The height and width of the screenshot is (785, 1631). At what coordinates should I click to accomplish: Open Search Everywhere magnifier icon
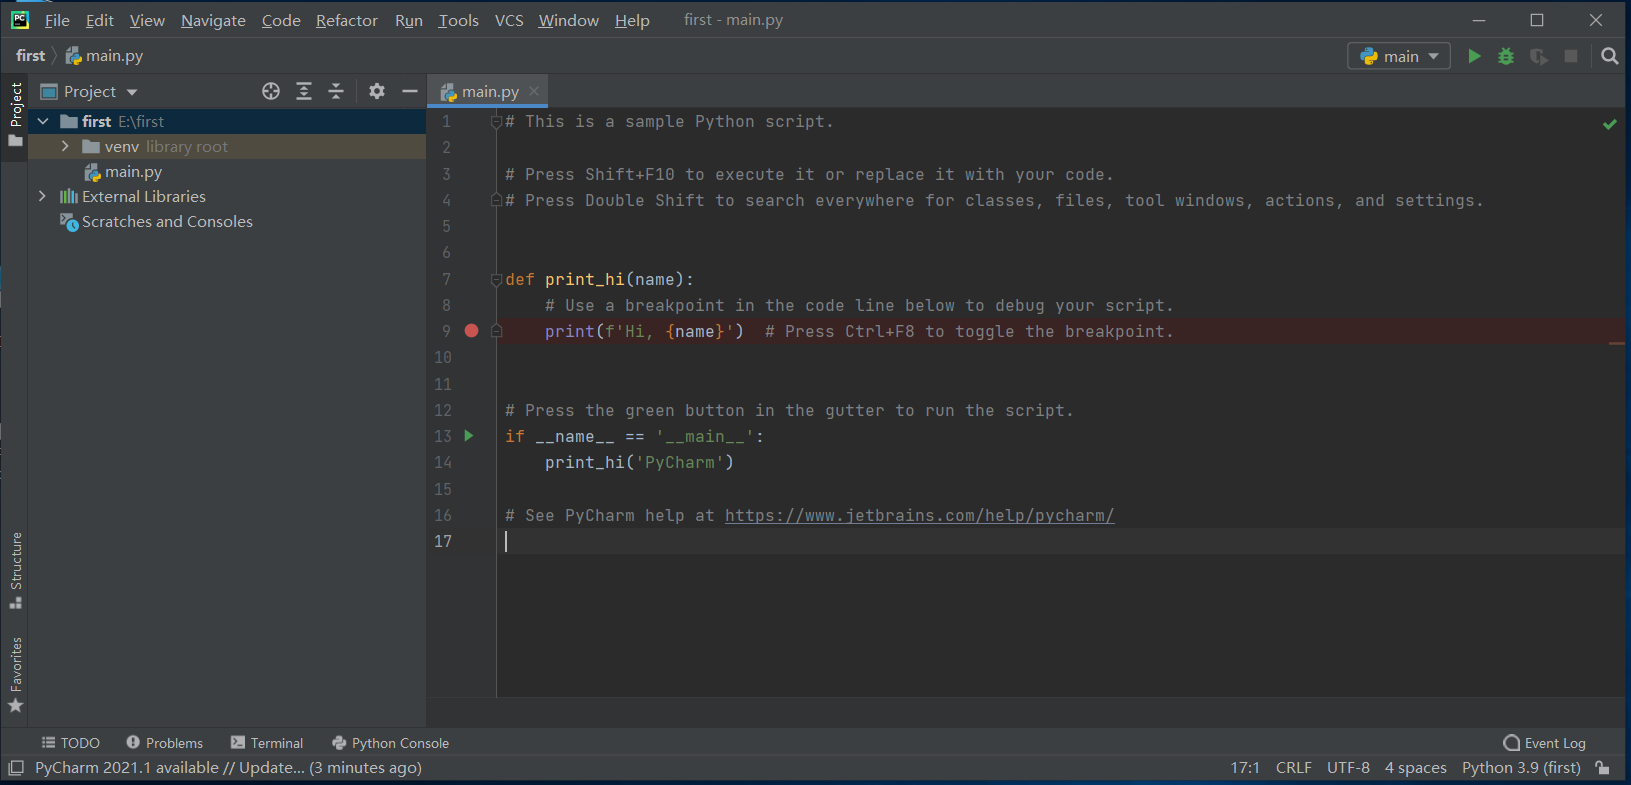1609,56
